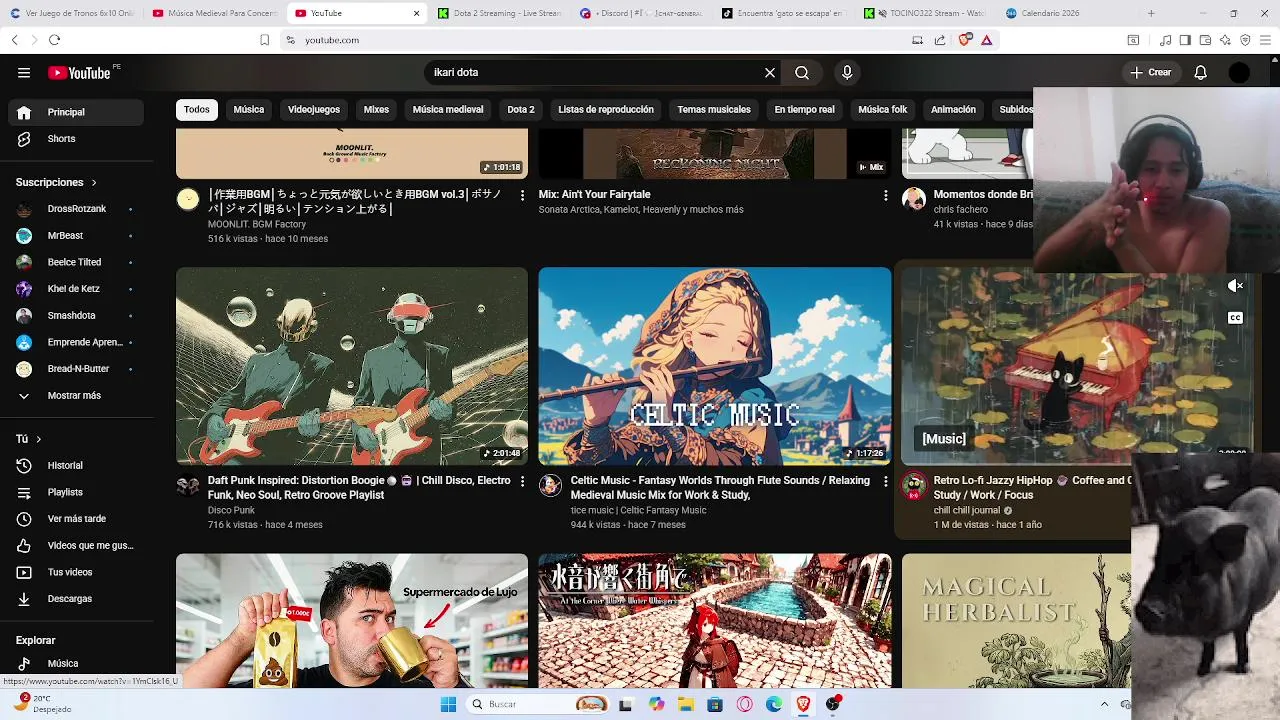Open the notifications bell
This screenshot has width=1280, height=720.
(x=1201, y=72)
